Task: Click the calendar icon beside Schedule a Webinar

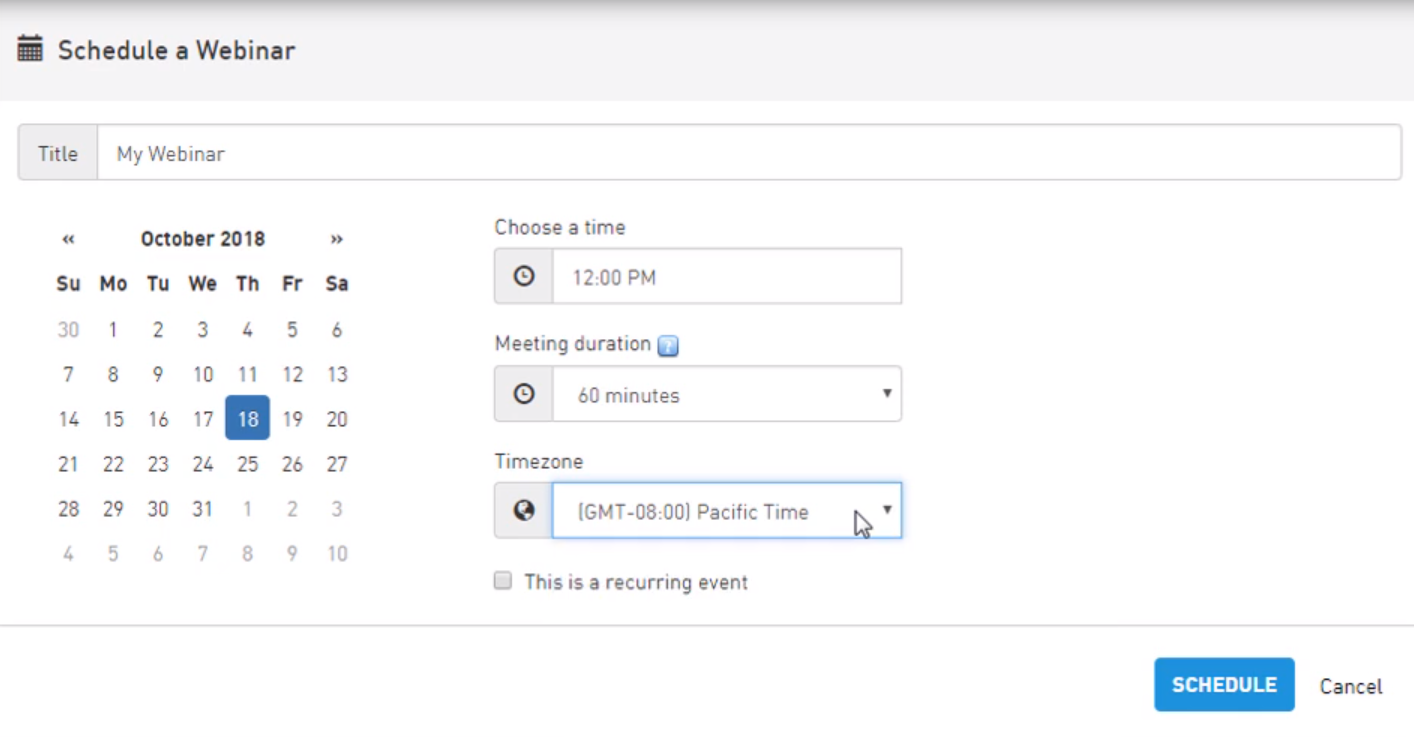Action: click(x=30, y=49)
